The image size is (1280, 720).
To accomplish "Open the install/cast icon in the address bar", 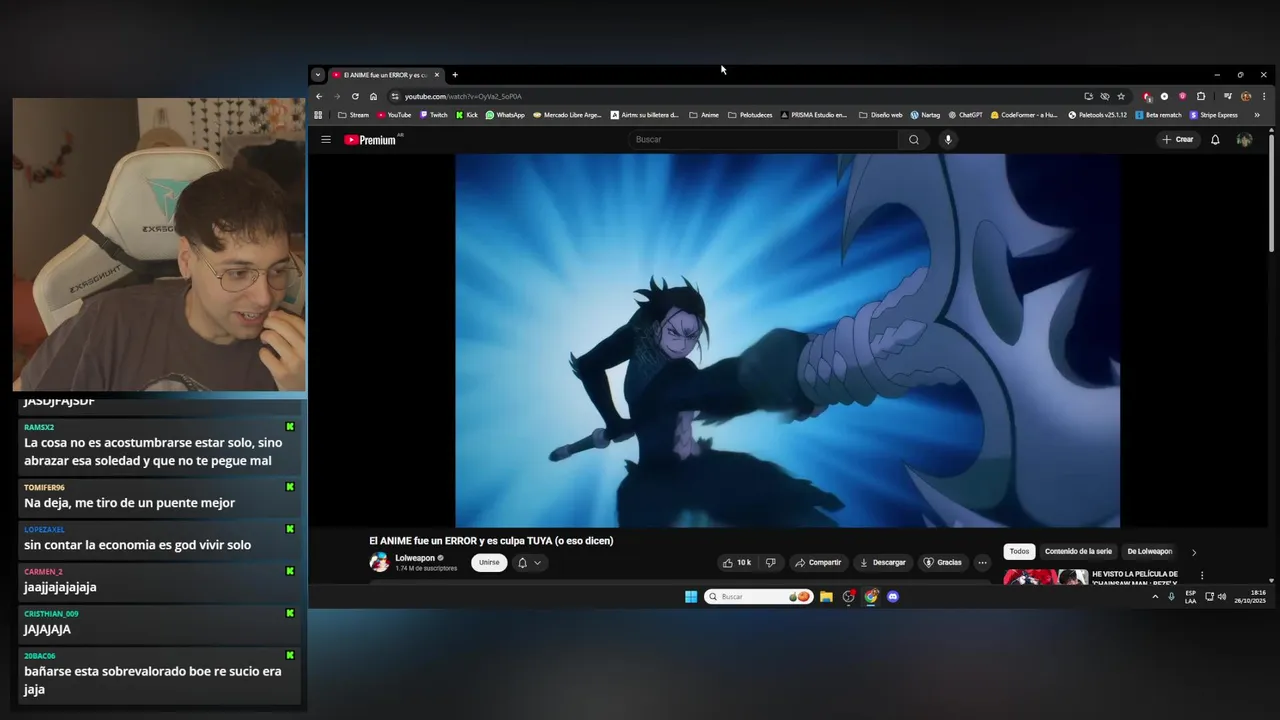I will pos(1088,97).
